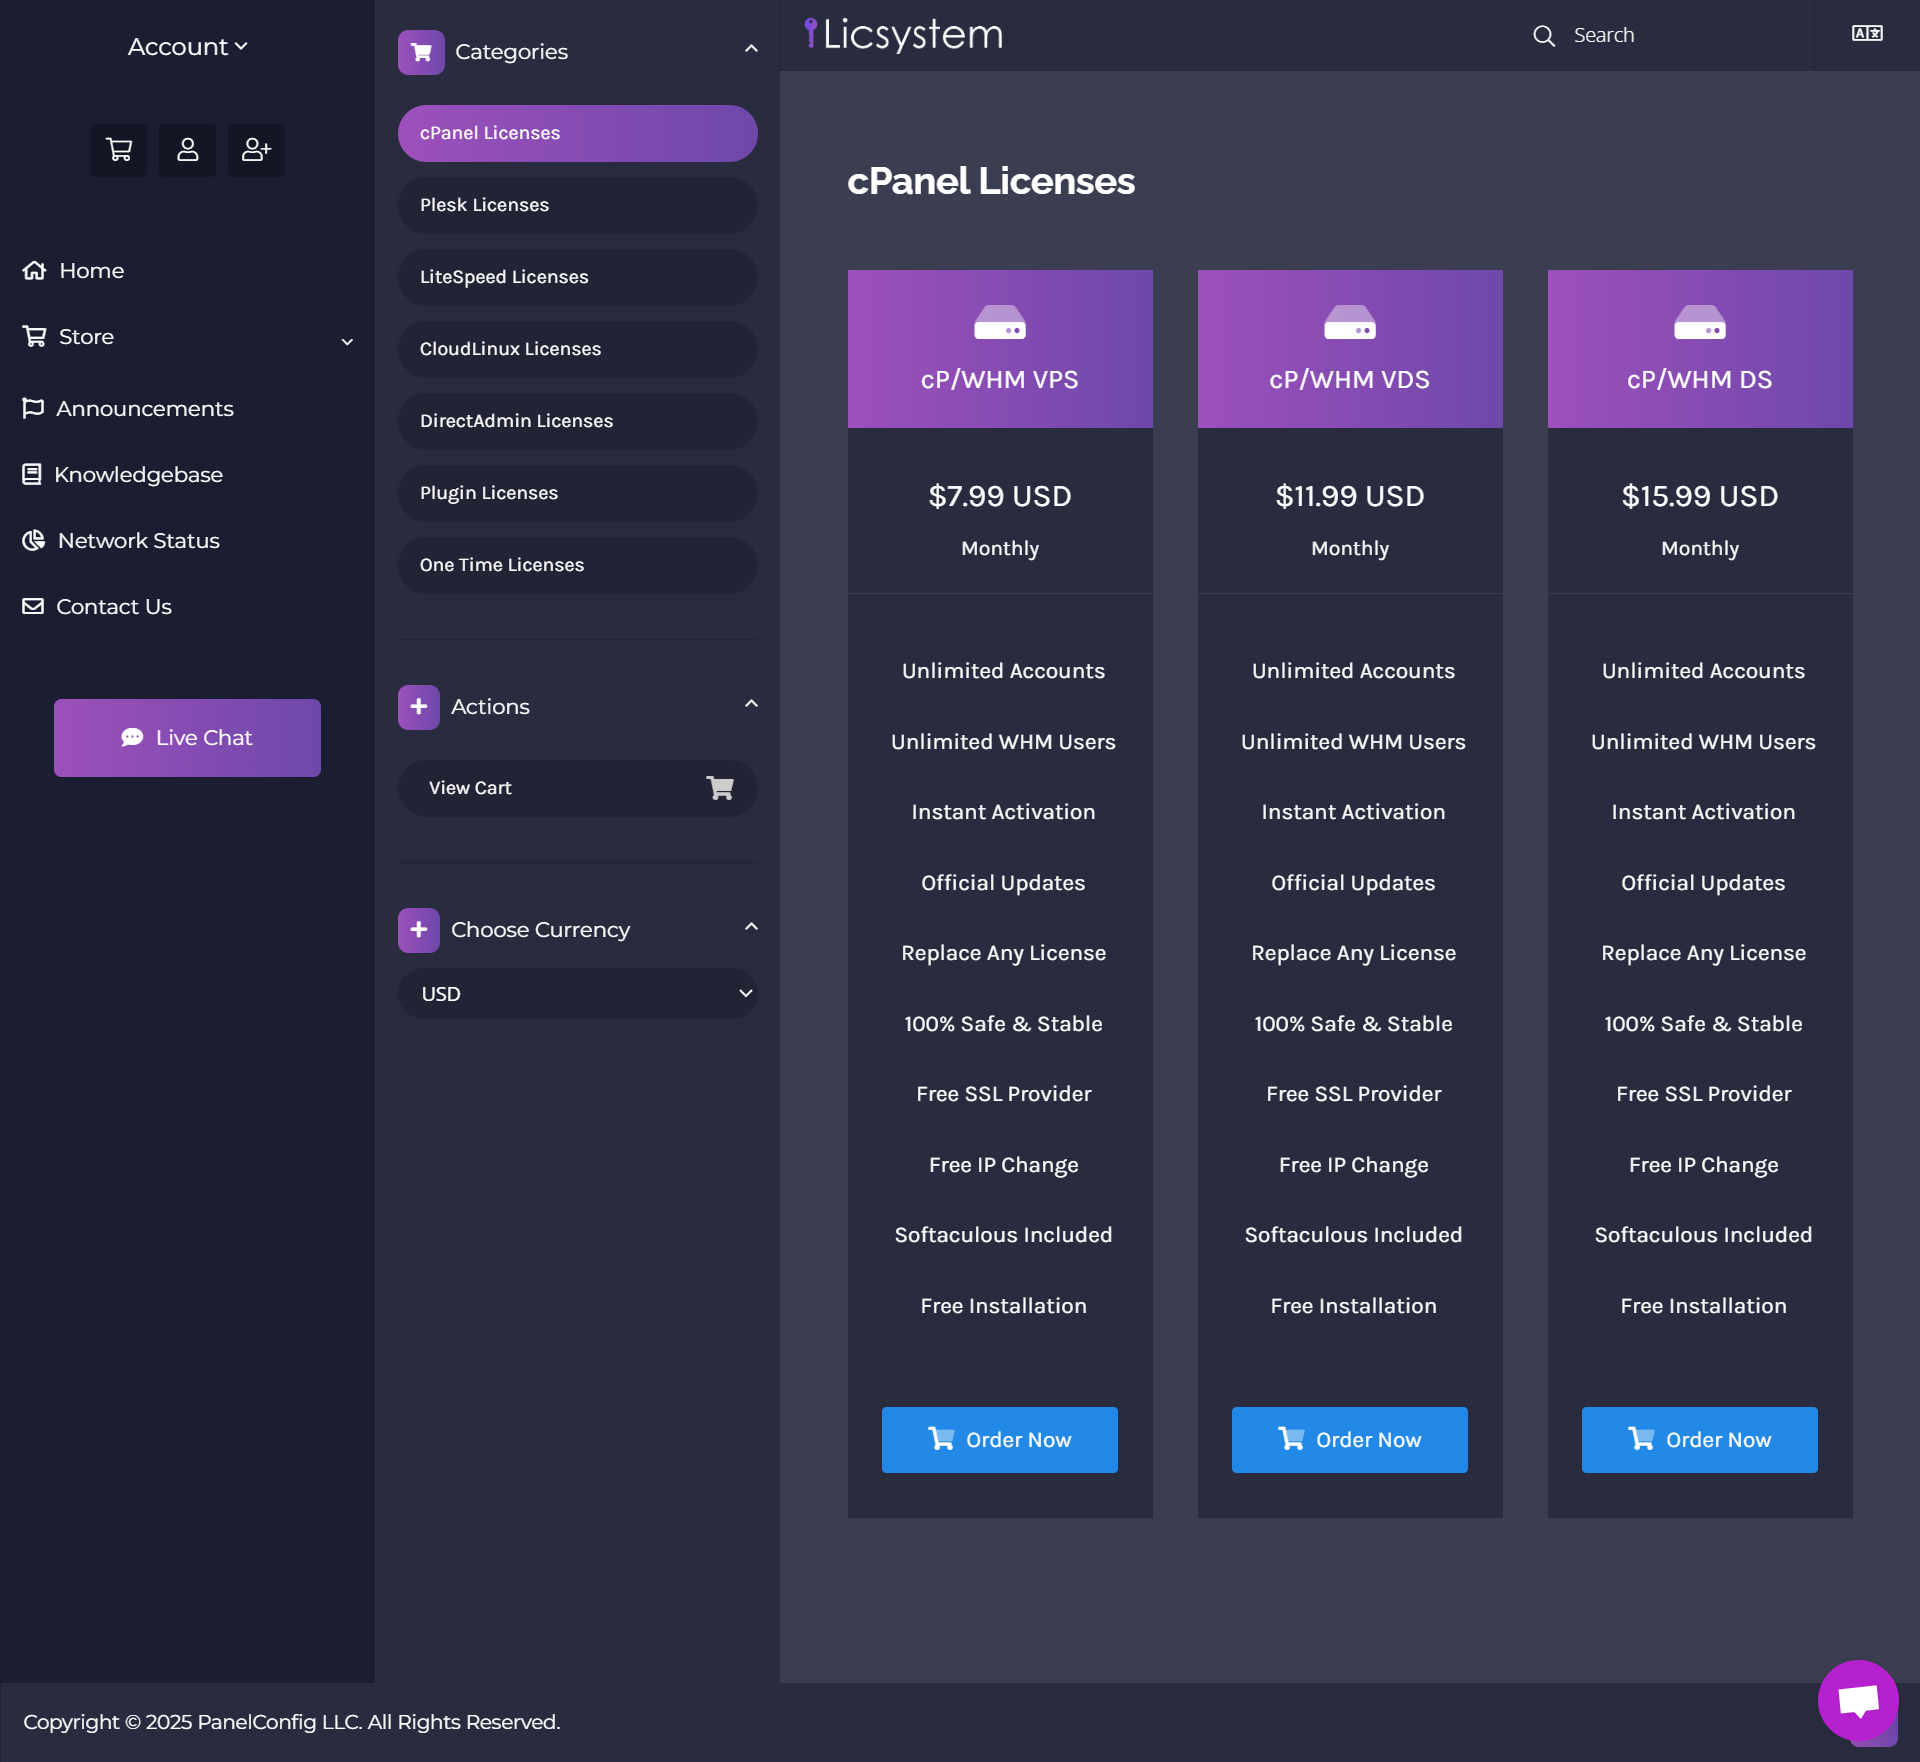The height and width of the screenshot is (1762, 1920).
Task: Order Now for cP/WHM VPS
Action: point(999,1440)
